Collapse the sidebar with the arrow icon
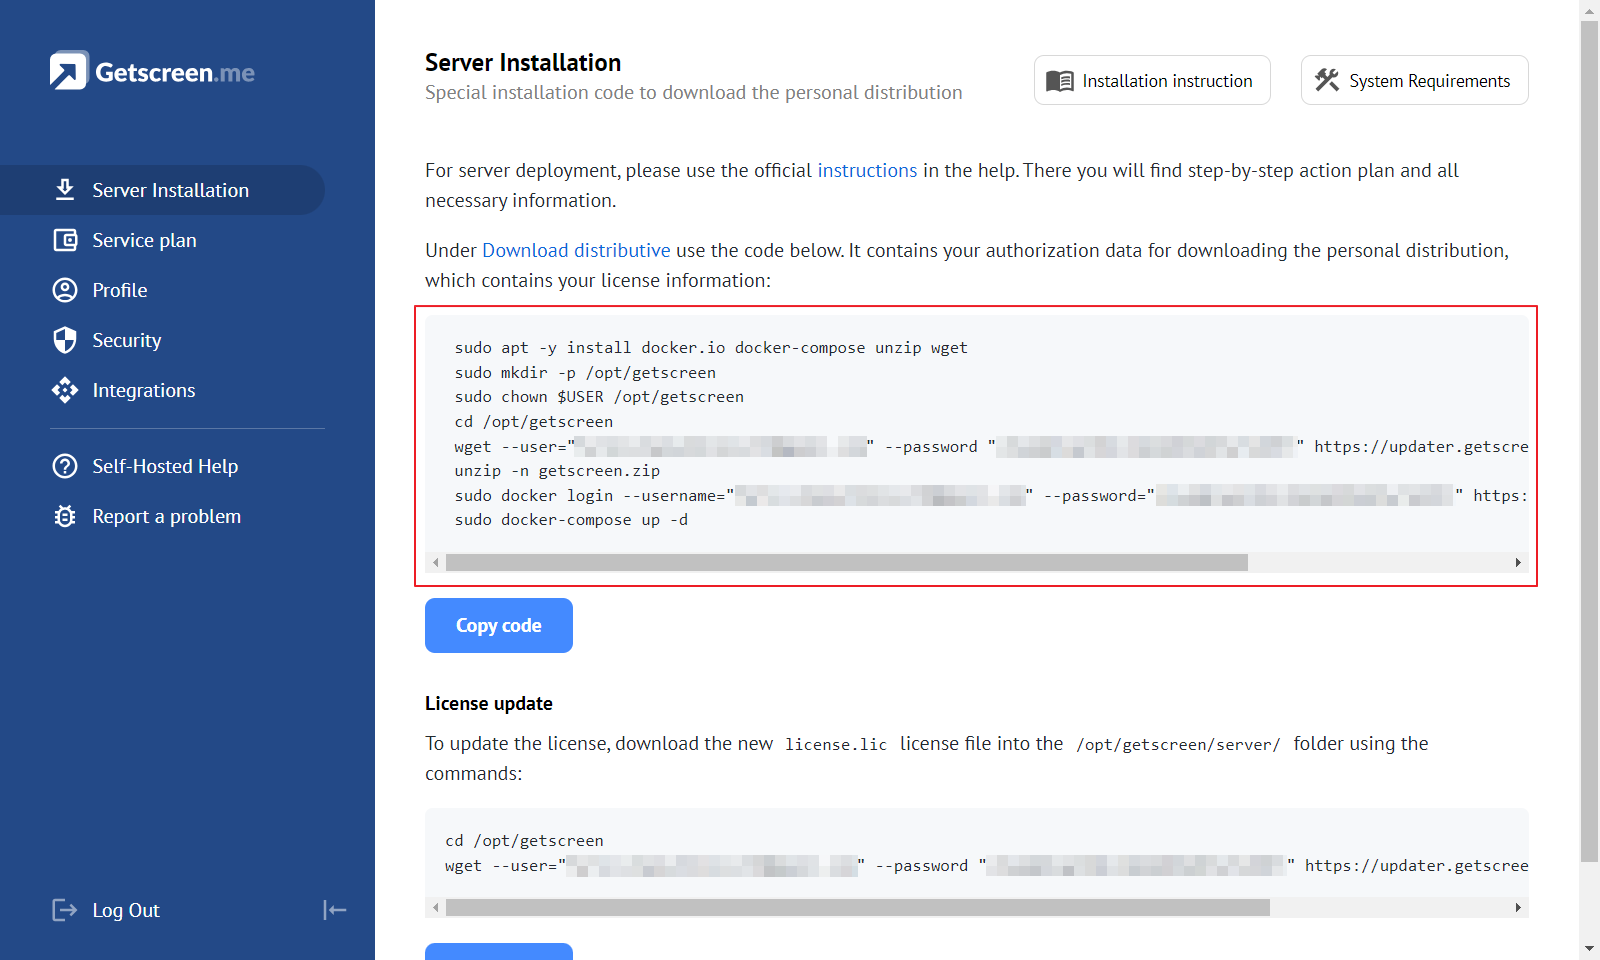Viewport: 1600px width, 960px height. [335, 910]
